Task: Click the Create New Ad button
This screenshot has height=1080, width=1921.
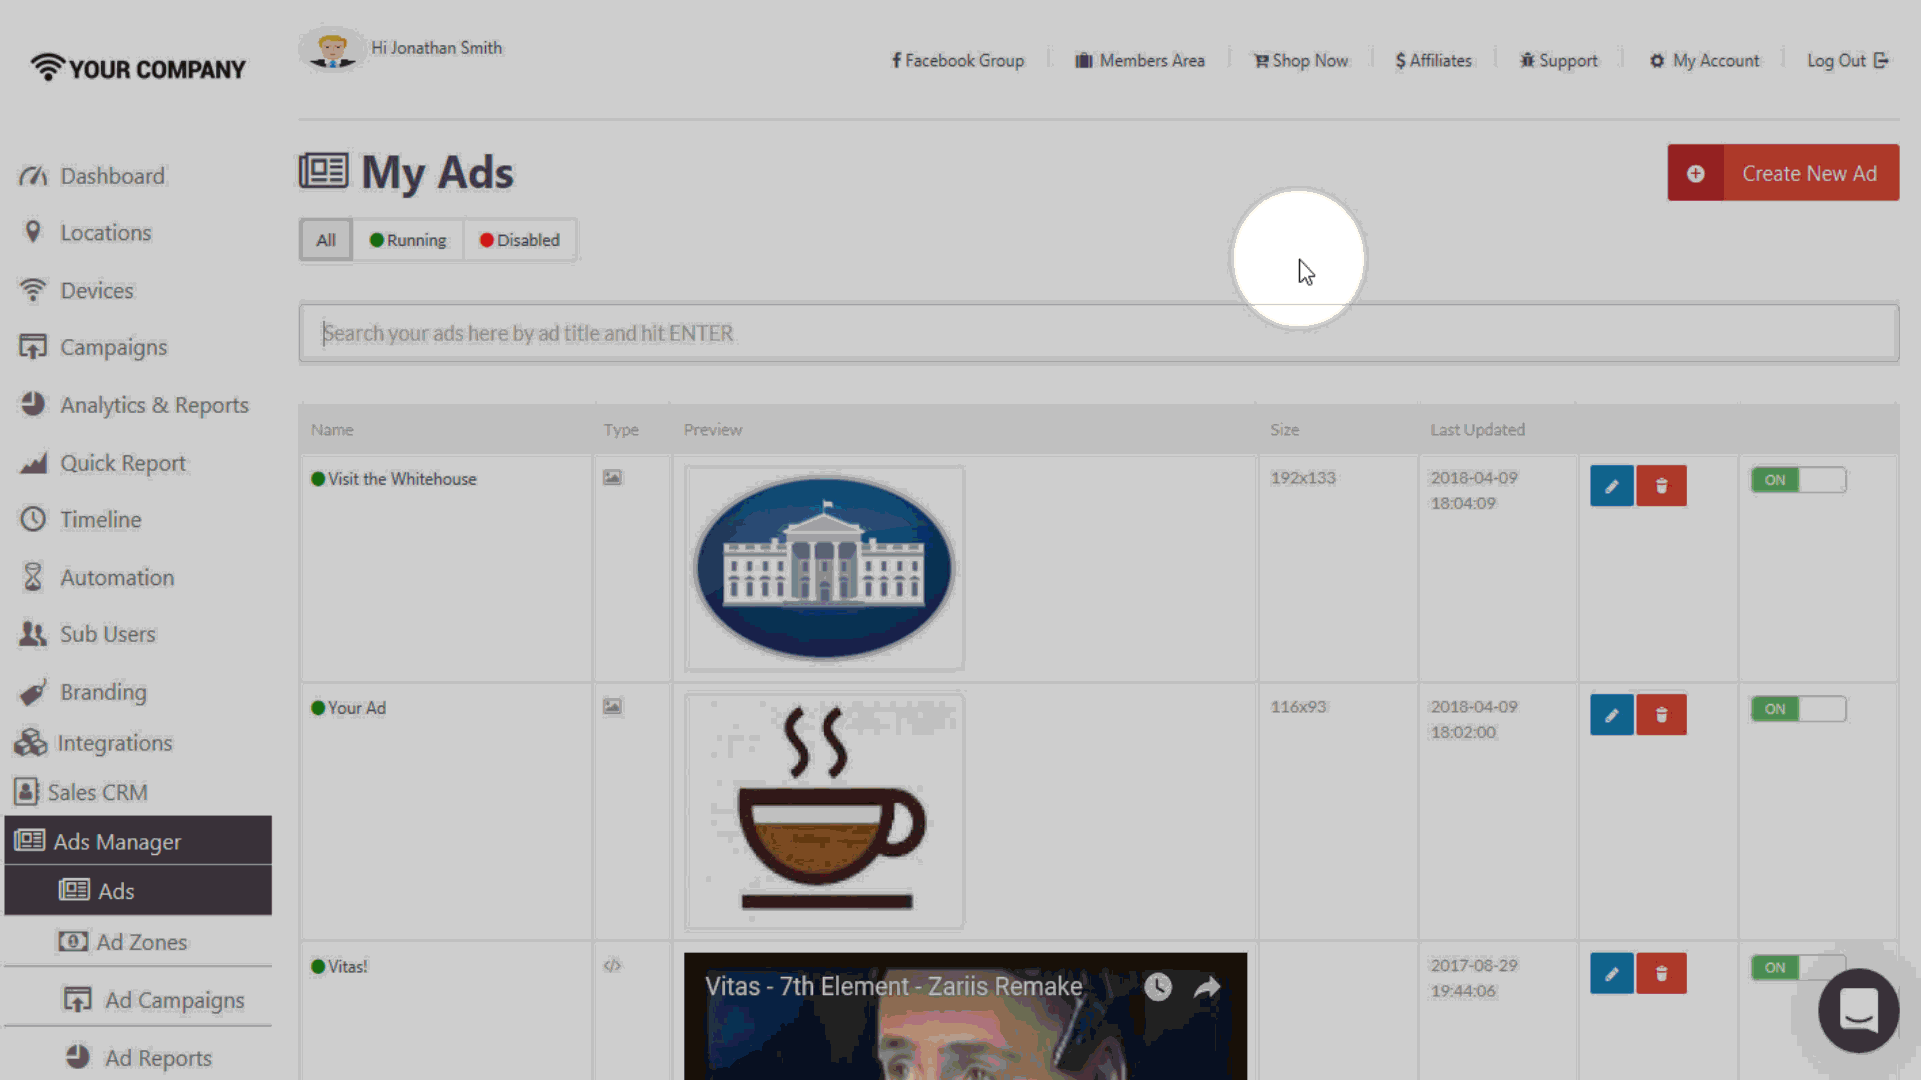Action: [1783, 173]
